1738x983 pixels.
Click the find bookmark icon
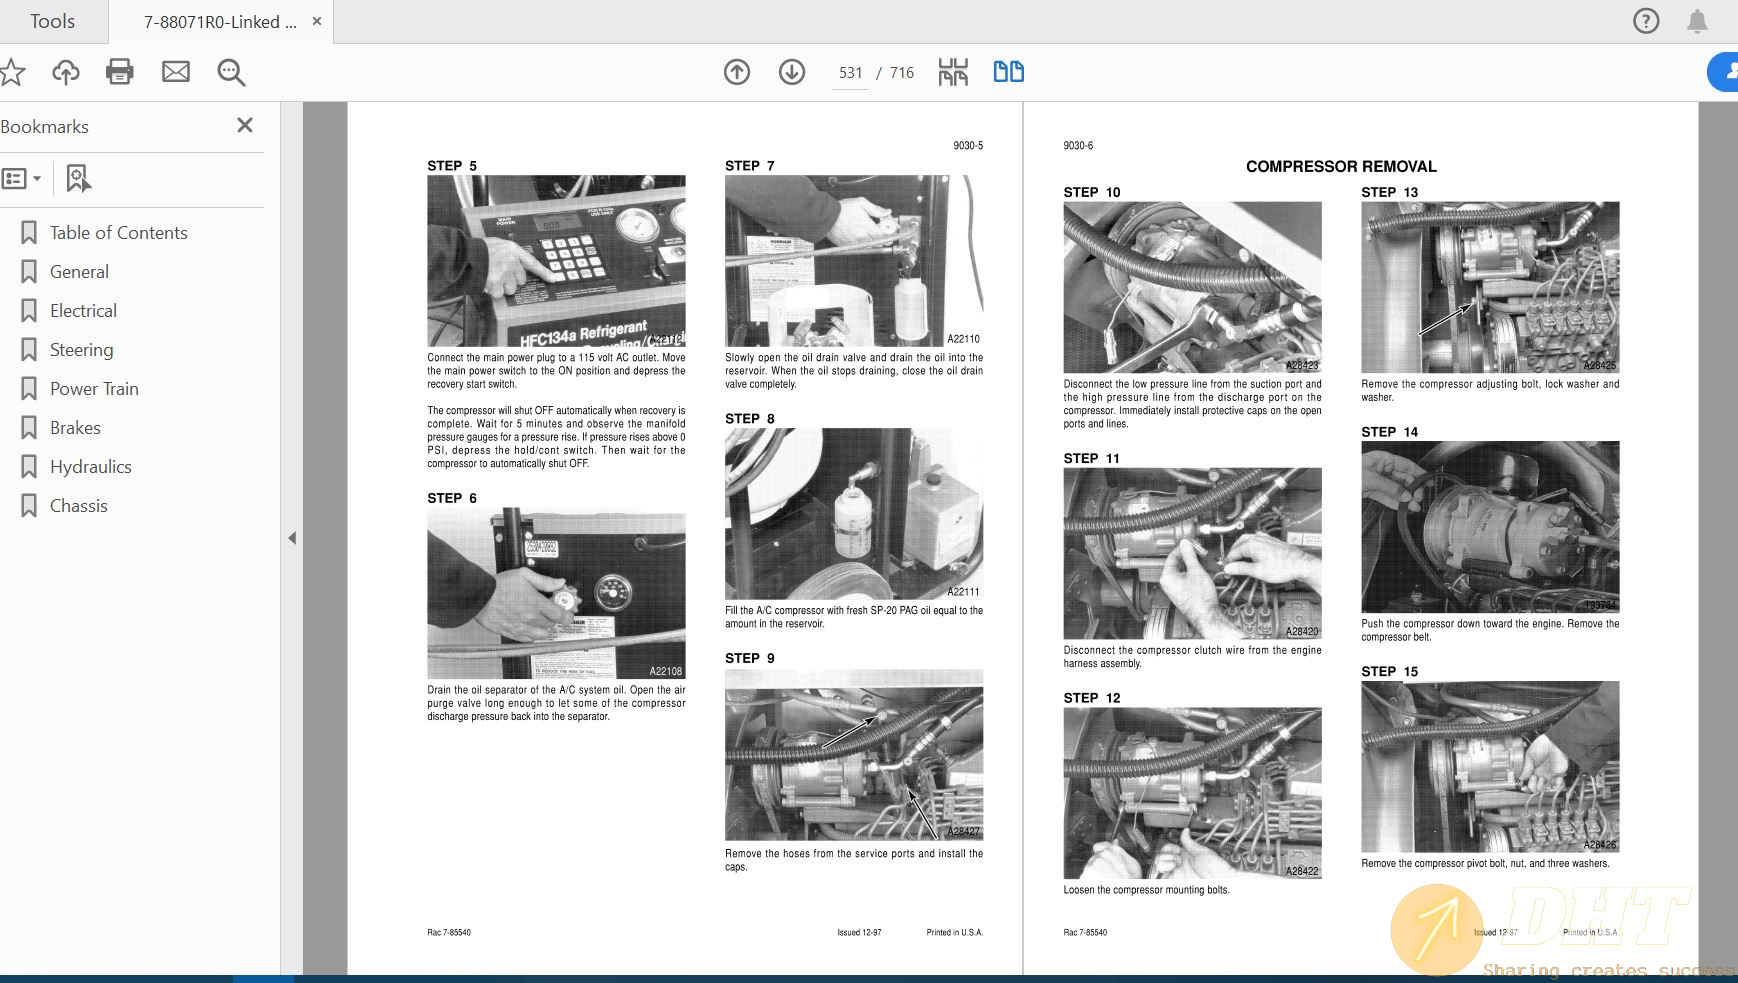tap(78, 179)
